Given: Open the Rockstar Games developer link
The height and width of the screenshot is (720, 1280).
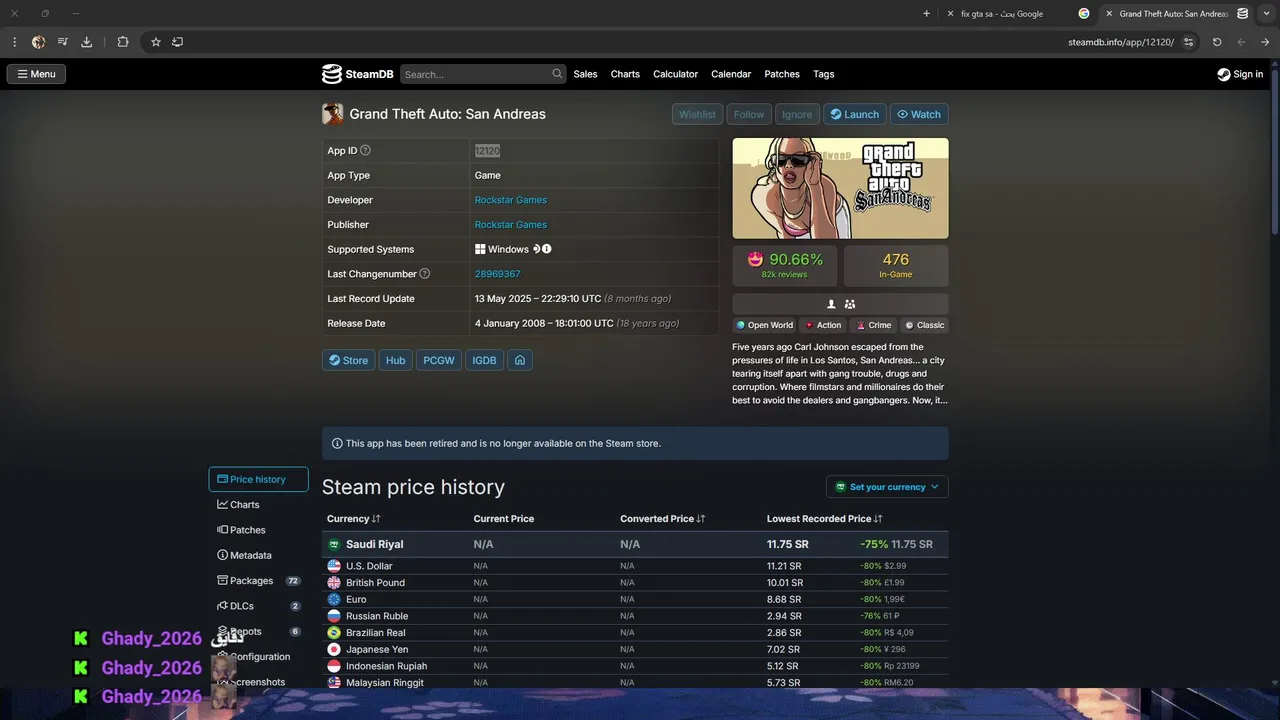Looking at the screenshot, I should 510,200.
